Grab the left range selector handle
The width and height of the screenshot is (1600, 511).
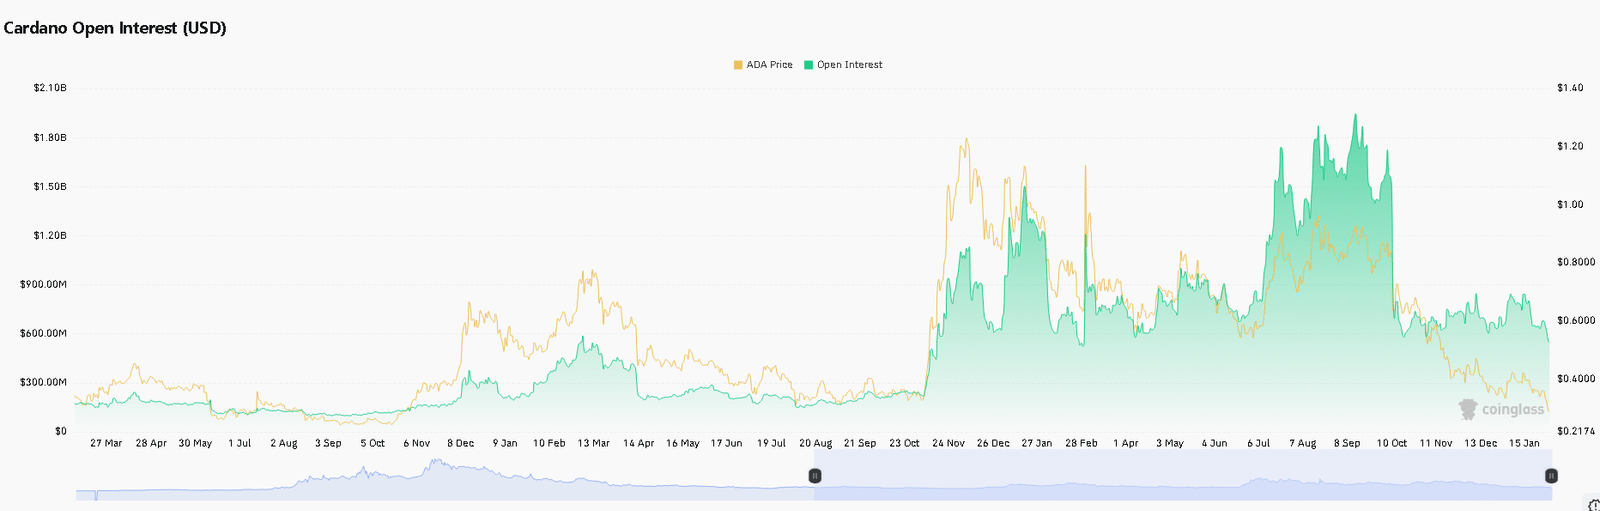tap(815, 476)
